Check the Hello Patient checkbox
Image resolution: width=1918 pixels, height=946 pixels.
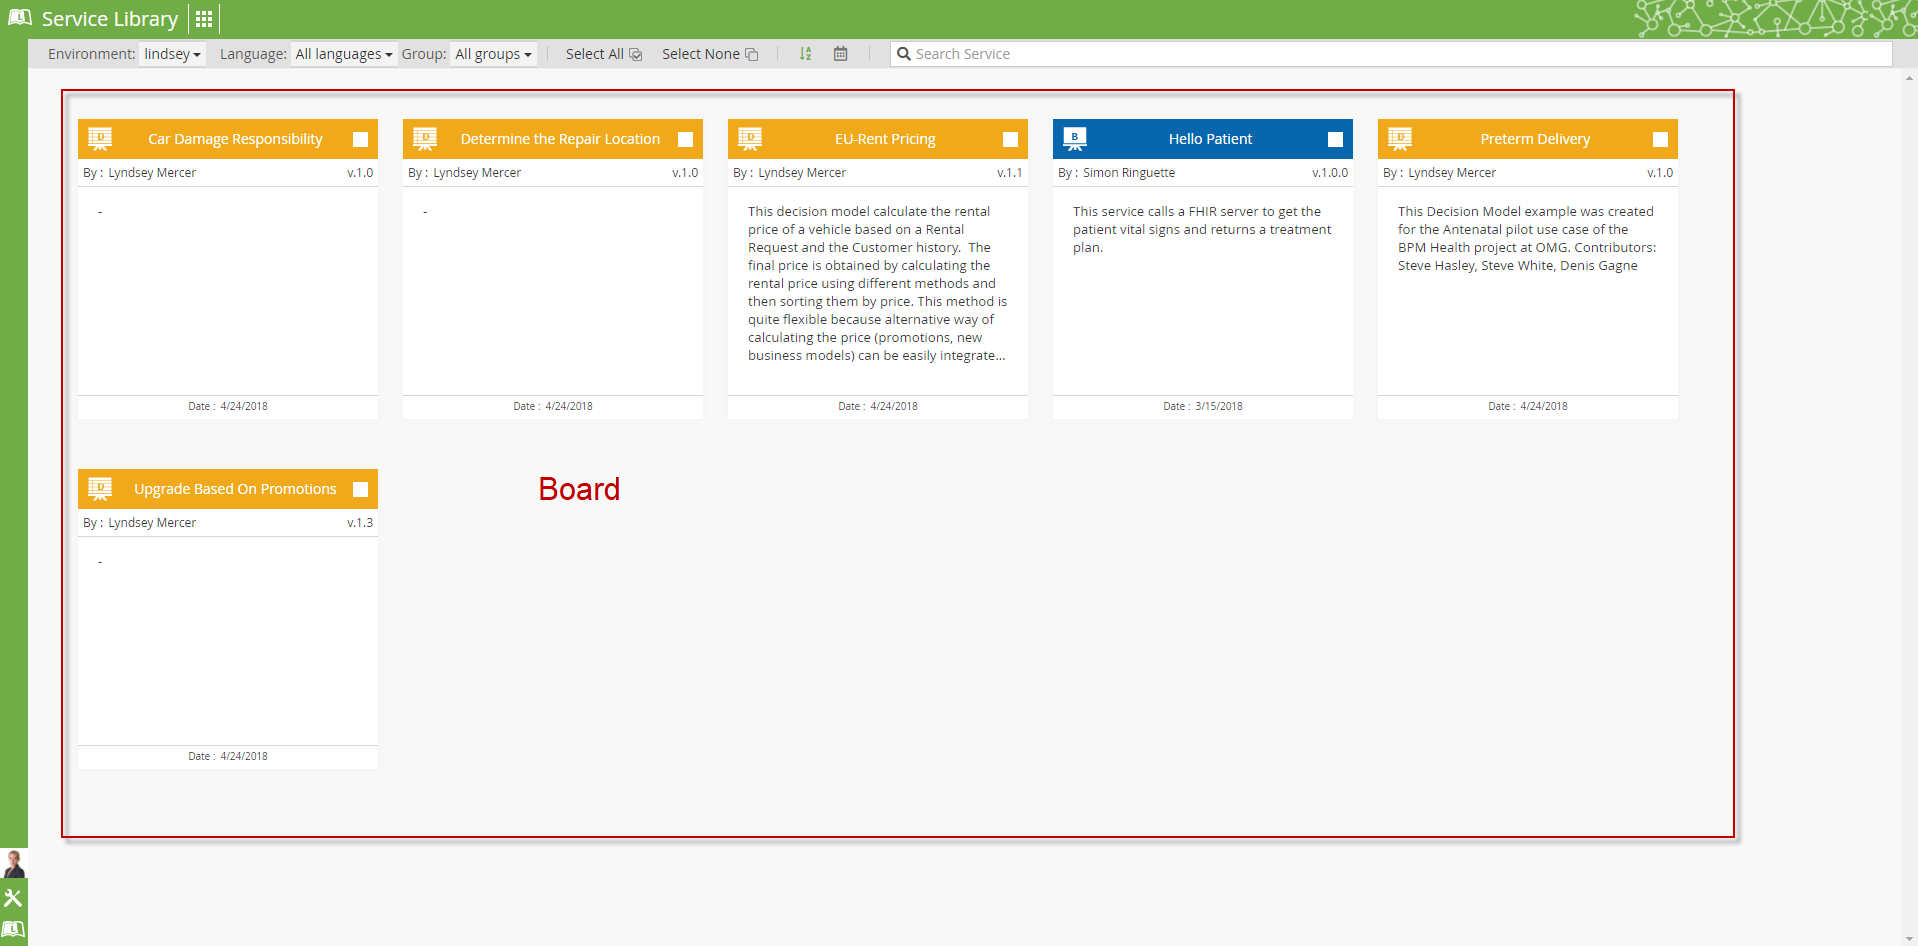(x=1336, y=140)
